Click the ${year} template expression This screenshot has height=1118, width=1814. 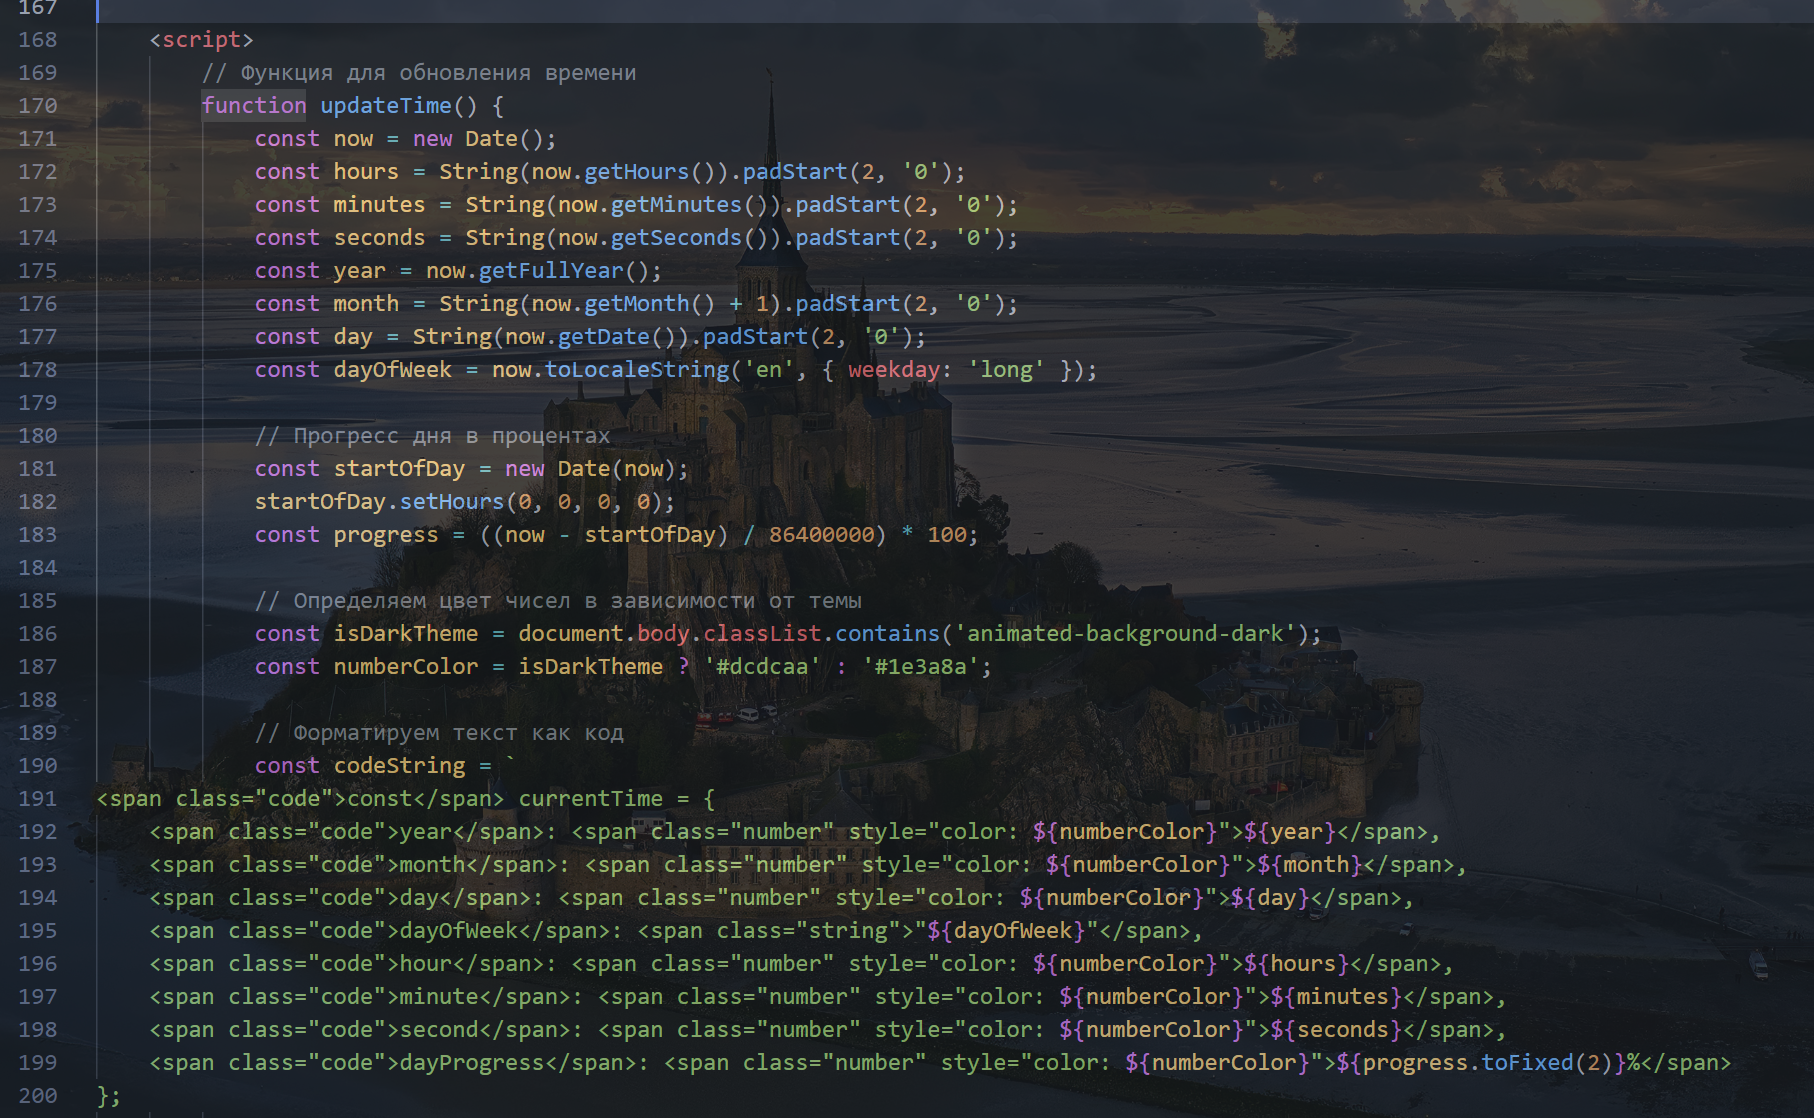coord(1290,832)
